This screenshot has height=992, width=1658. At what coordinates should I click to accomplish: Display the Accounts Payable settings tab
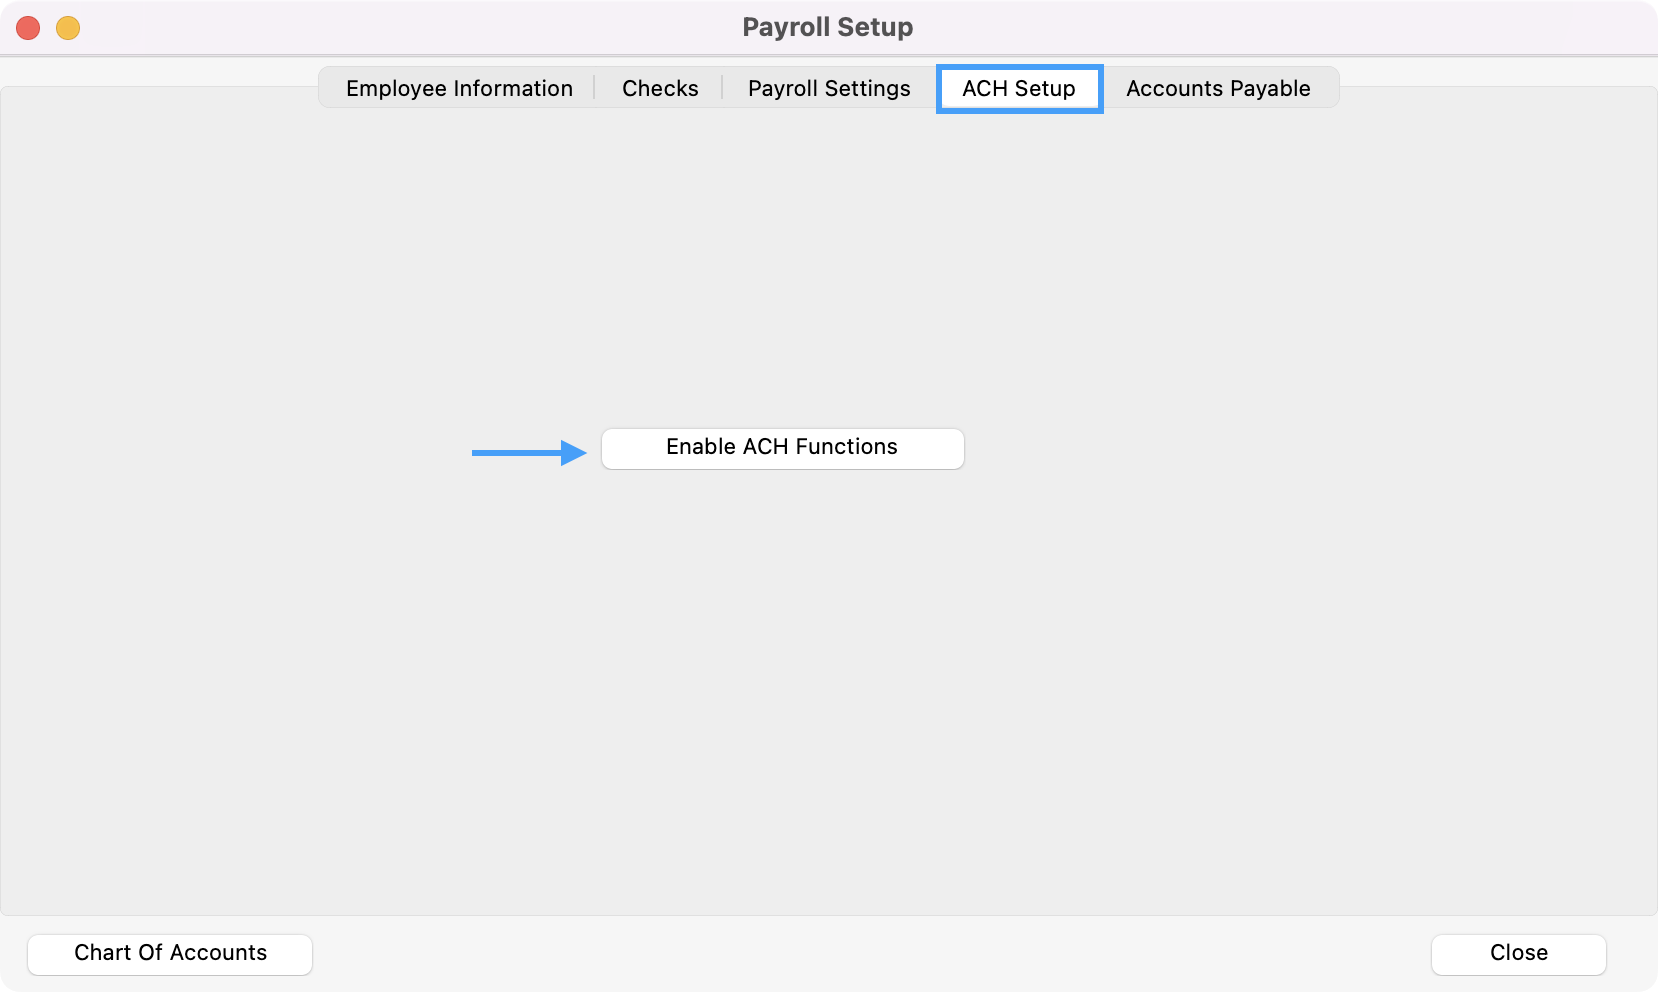tap(1218, 88)
